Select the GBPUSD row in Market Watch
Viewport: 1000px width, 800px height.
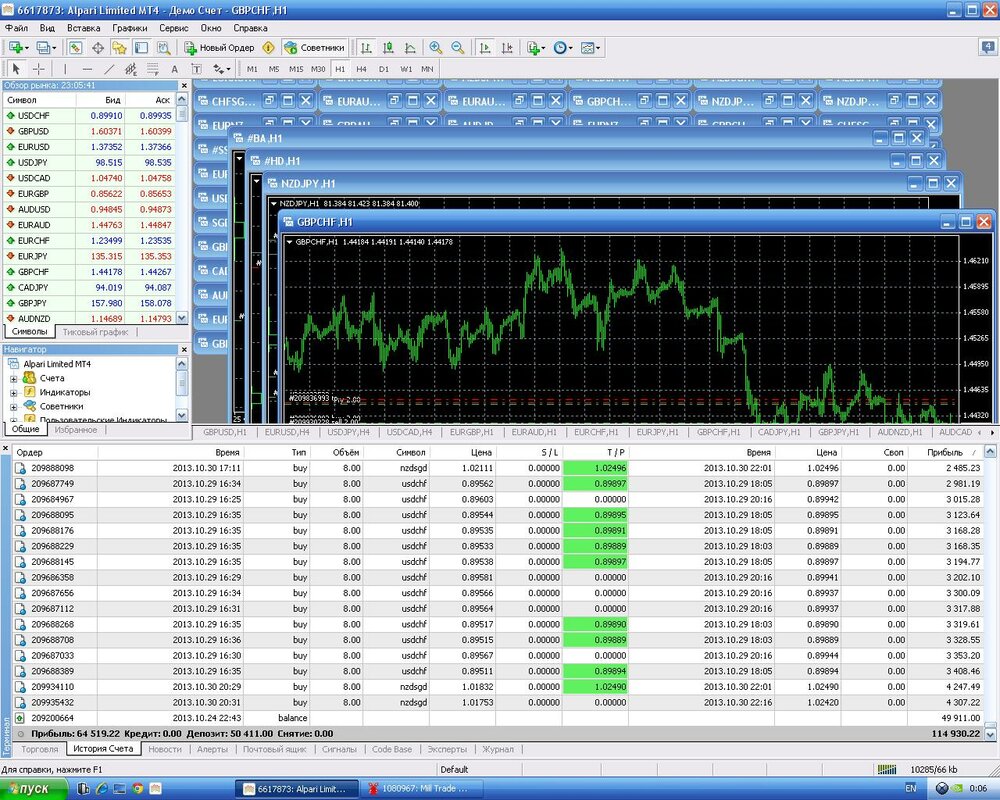[x=34, y=131]
